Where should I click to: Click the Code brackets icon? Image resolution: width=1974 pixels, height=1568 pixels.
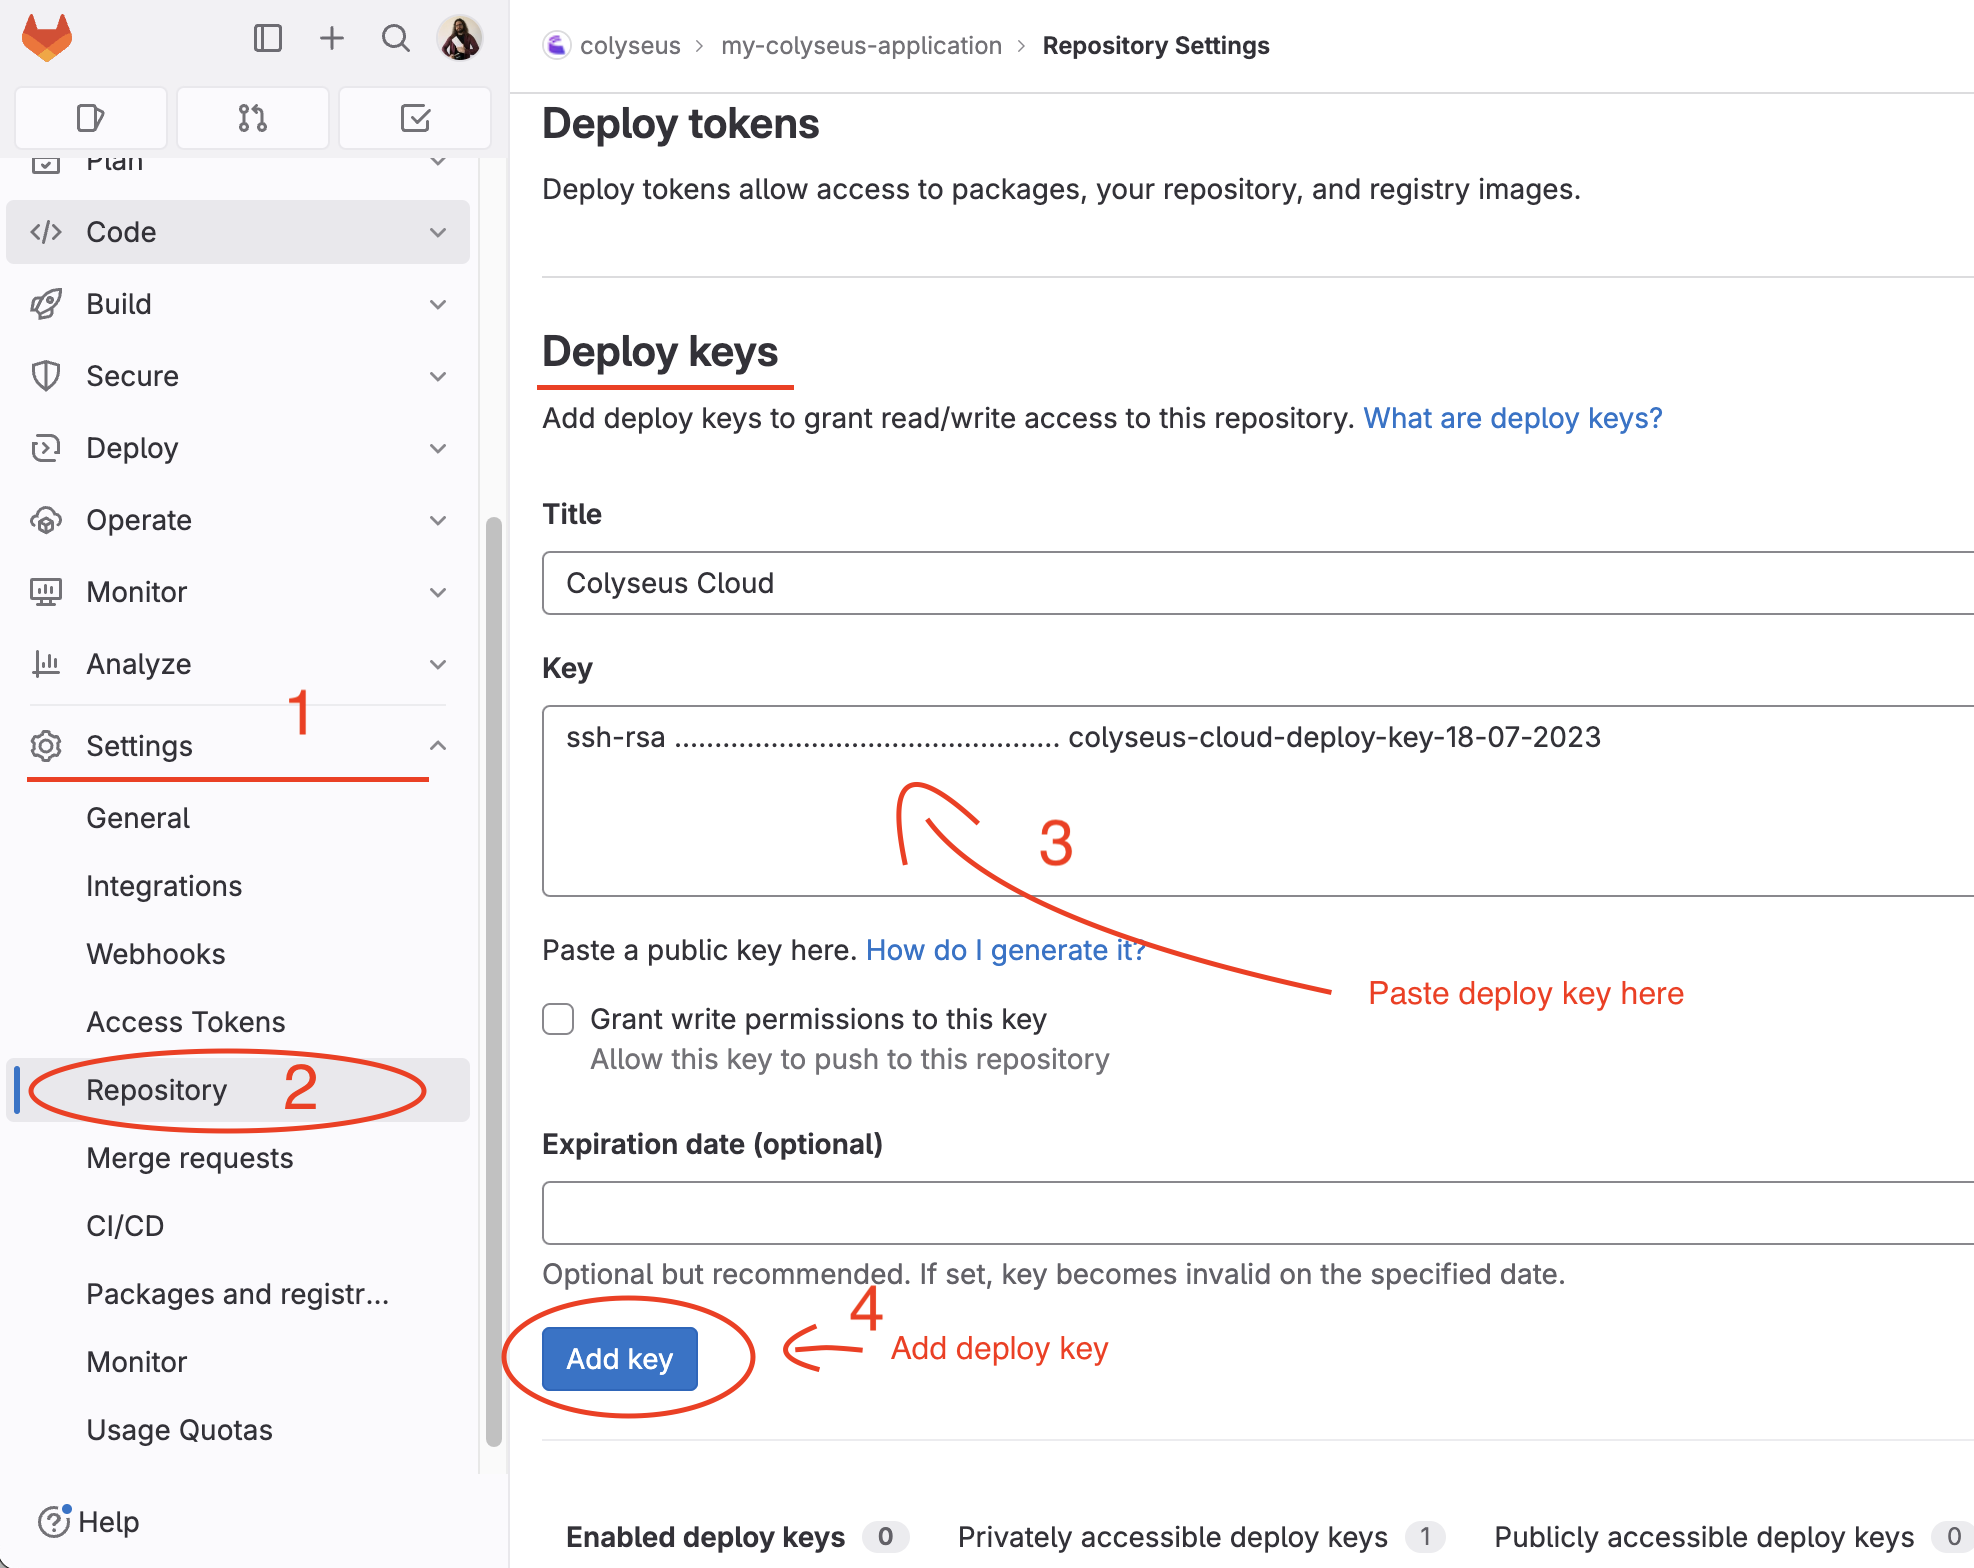(46, 232)
